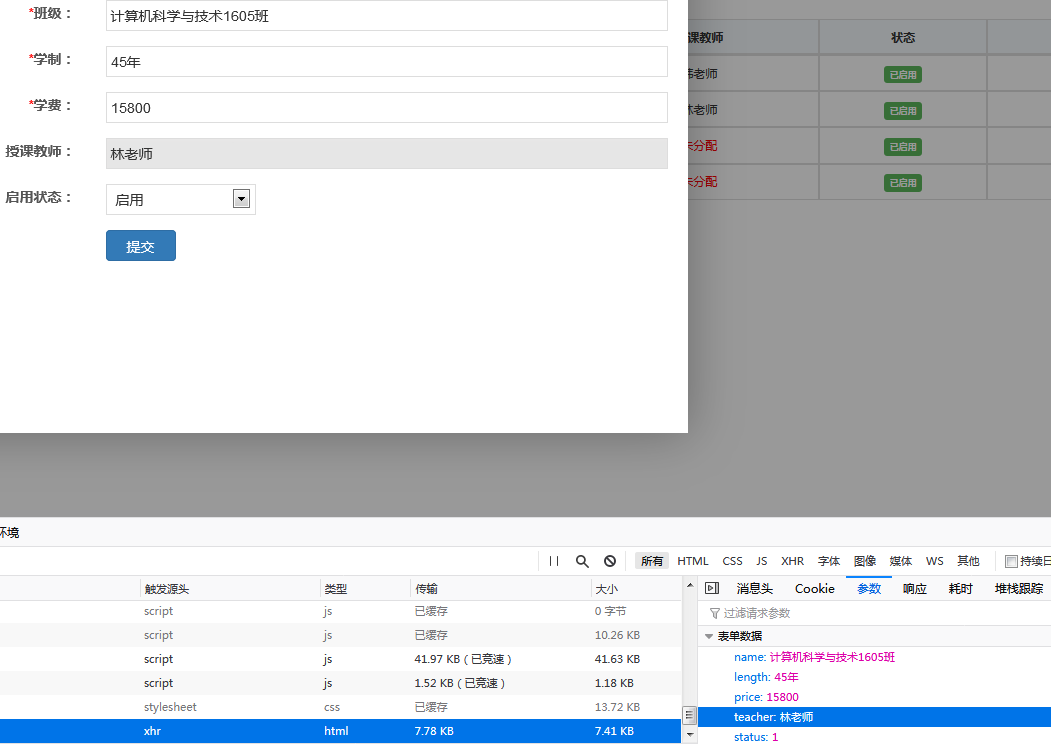
Task: Click the 已启用 badge in the first table row
Action: 903,74
